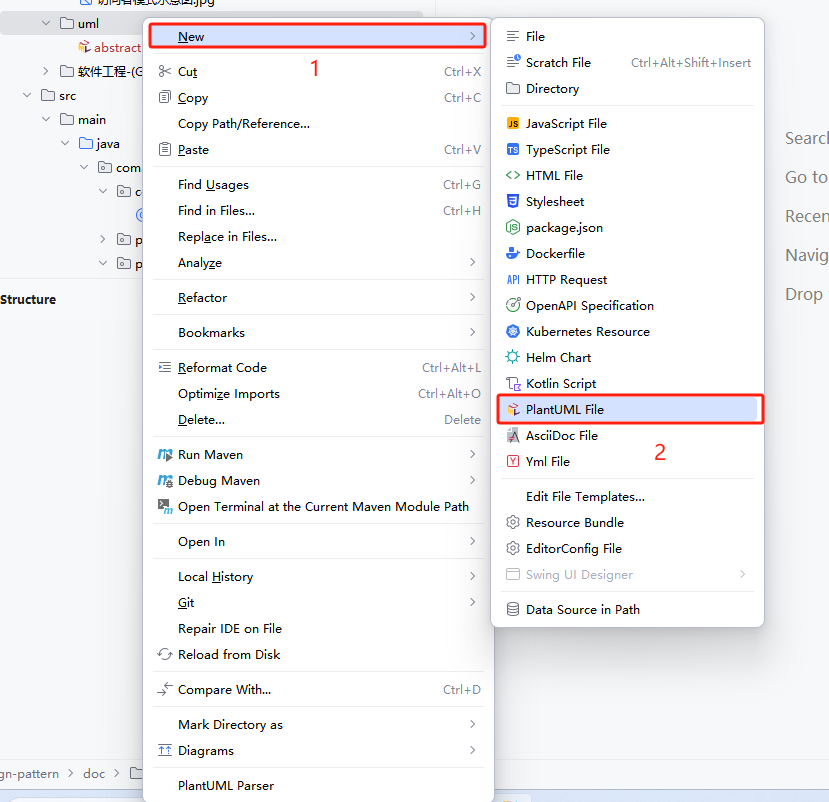
Task: Click the Kotlin Script icon
Action: [x=513, y=384]
